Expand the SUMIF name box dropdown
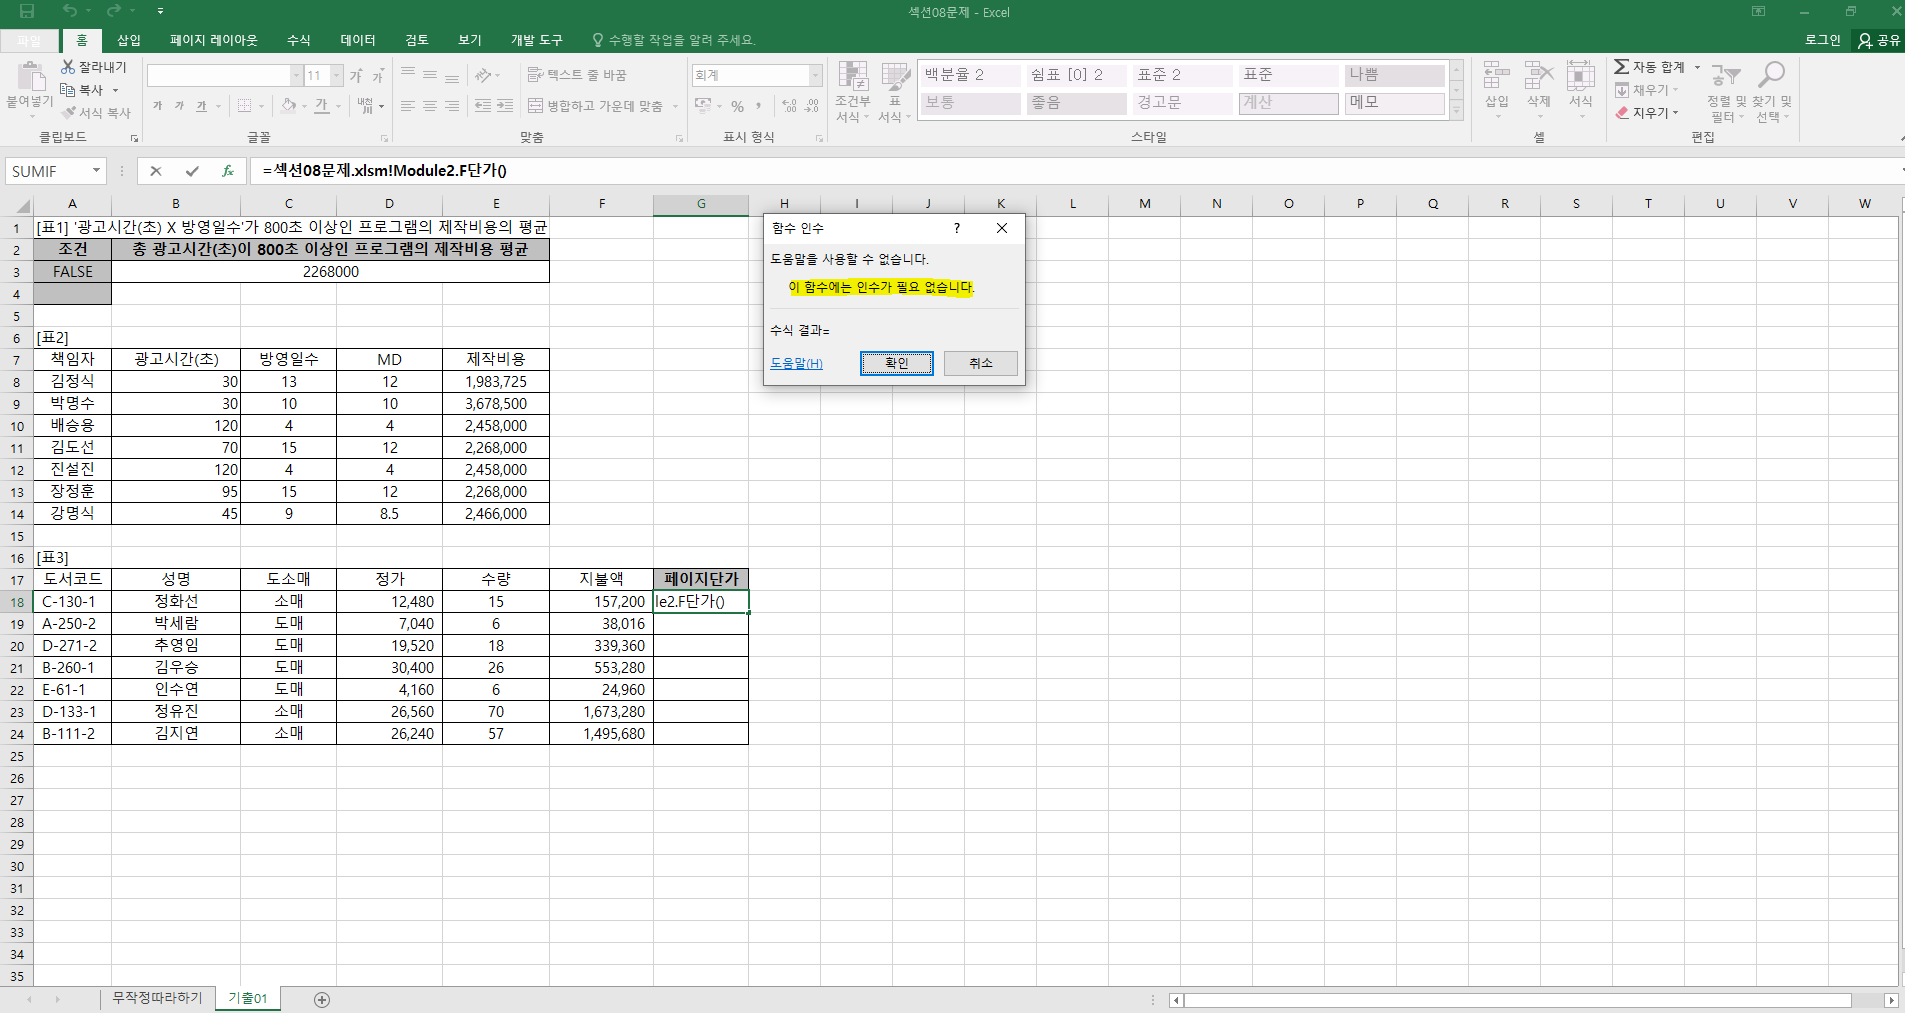The width and height of the screenshot is (1905, 1013). tap(96, 171)
